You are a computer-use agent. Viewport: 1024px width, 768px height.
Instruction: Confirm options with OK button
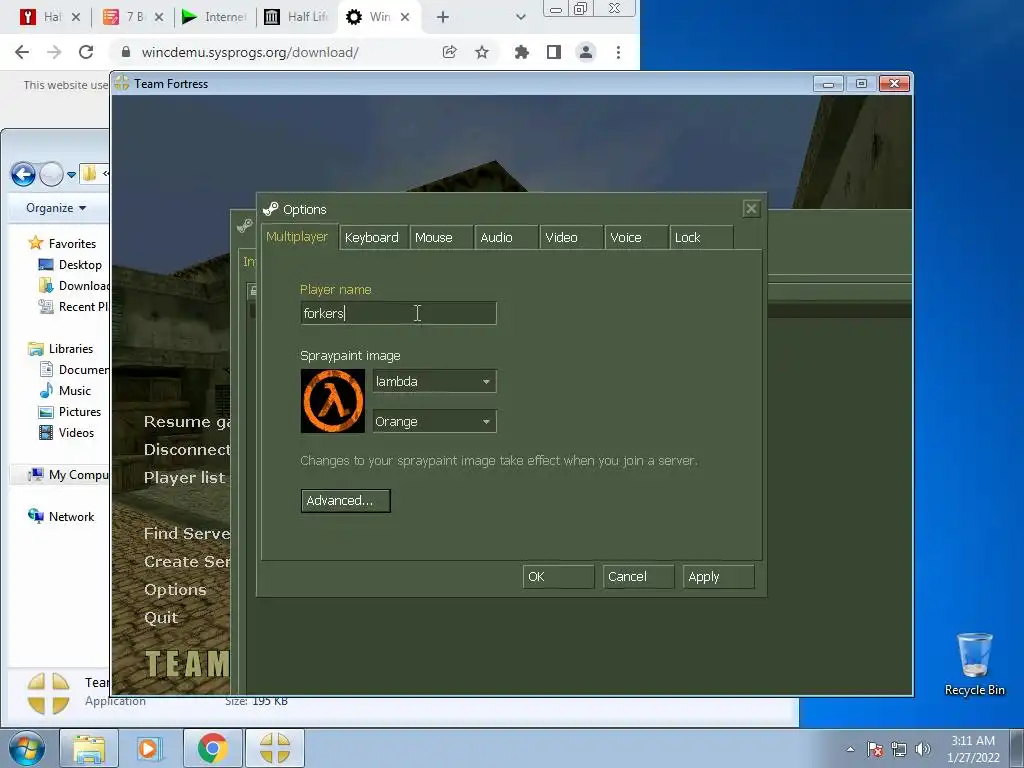(x=558, y=577)
